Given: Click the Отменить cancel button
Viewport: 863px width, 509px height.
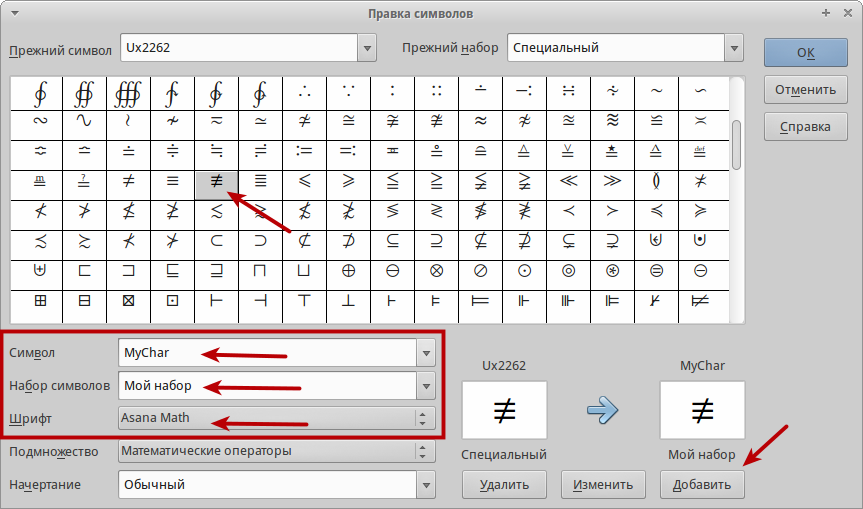Looking at the screenshot, I should pos(806,90).
